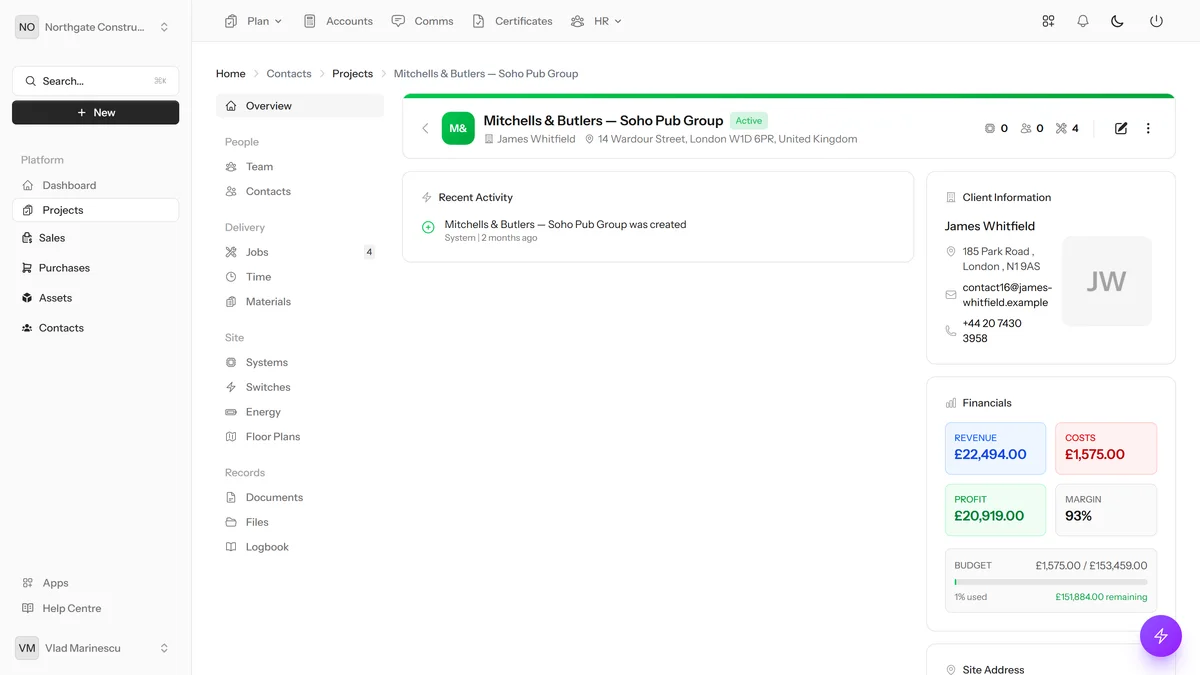1200x675 pixels.
Task: Open Help Centre
Action: (x=95, y=608)
